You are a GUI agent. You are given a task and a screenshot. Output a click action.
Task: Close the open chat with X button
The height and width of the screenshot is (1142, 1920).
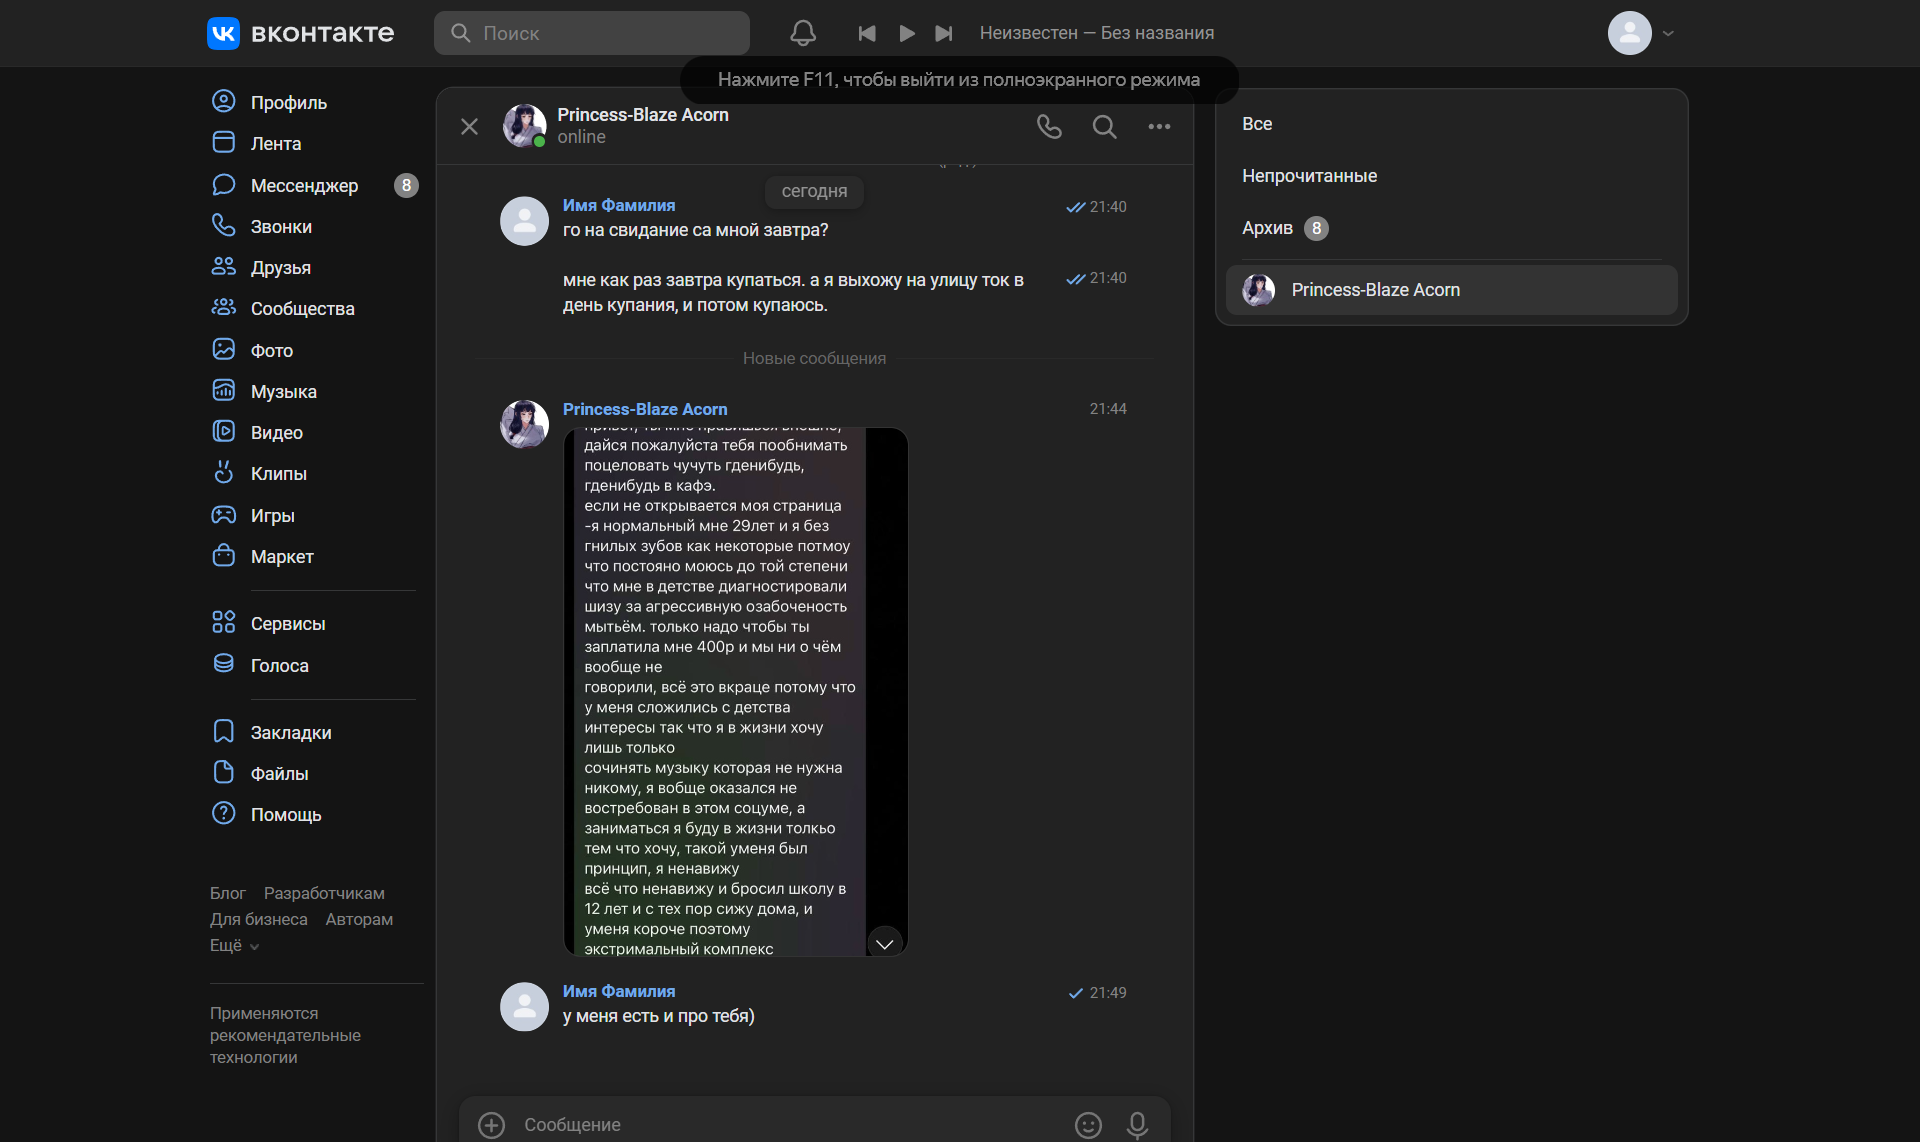[x=469, y=127]
